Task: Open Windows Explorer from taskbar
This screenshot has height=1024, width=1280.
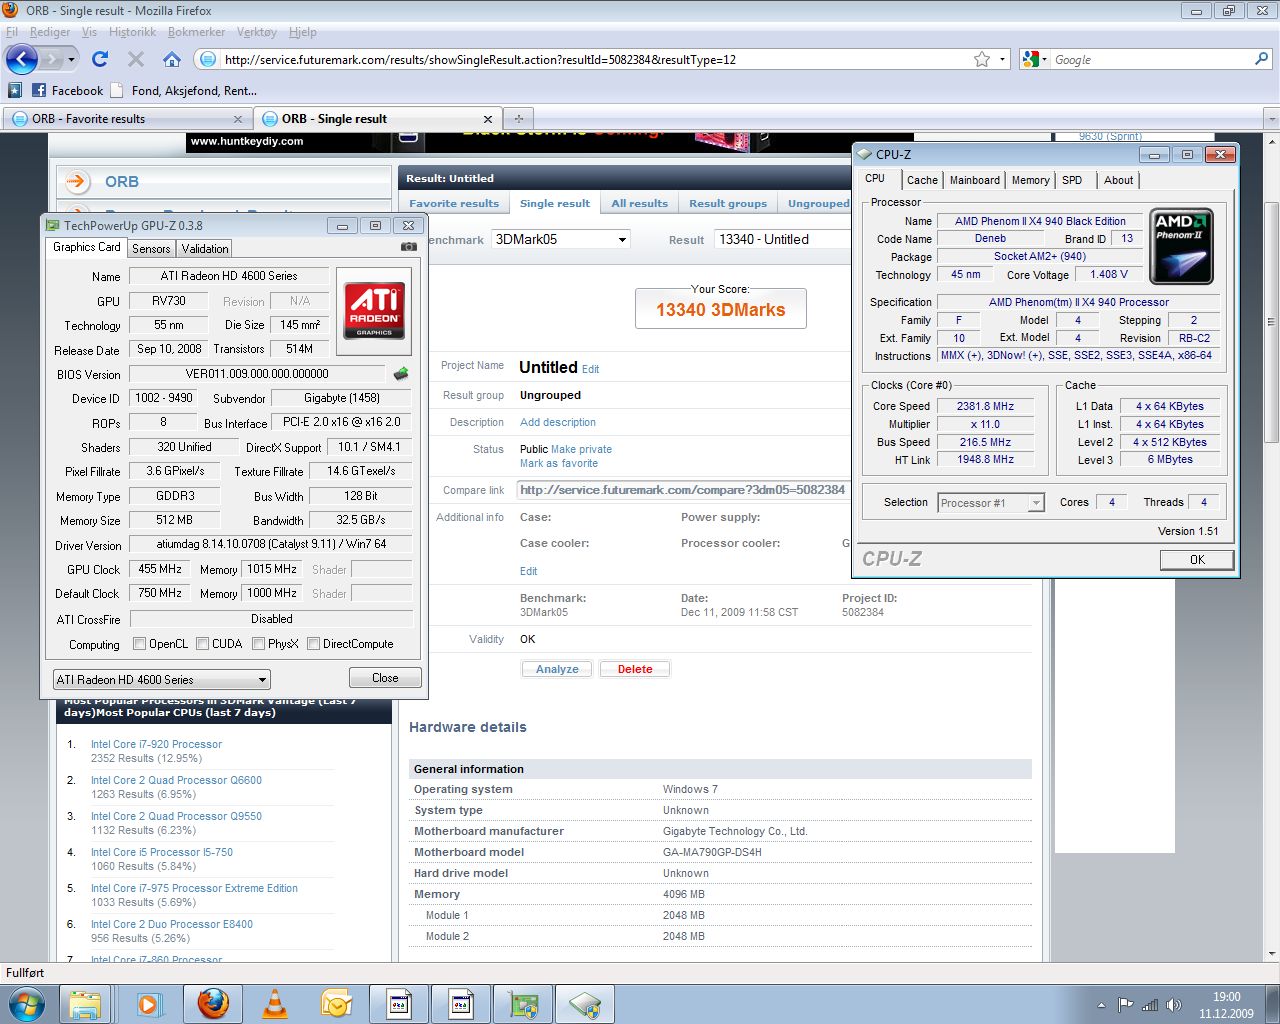Action: [85, 1004]
